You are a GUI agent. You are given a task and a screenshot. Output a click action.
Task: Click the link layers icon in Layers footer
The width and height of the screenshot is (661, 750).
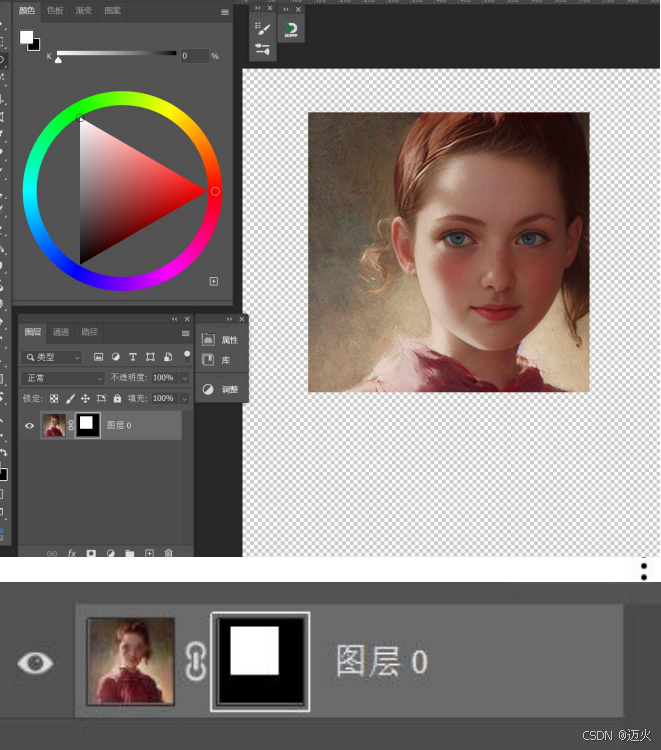tap(52, 553)
